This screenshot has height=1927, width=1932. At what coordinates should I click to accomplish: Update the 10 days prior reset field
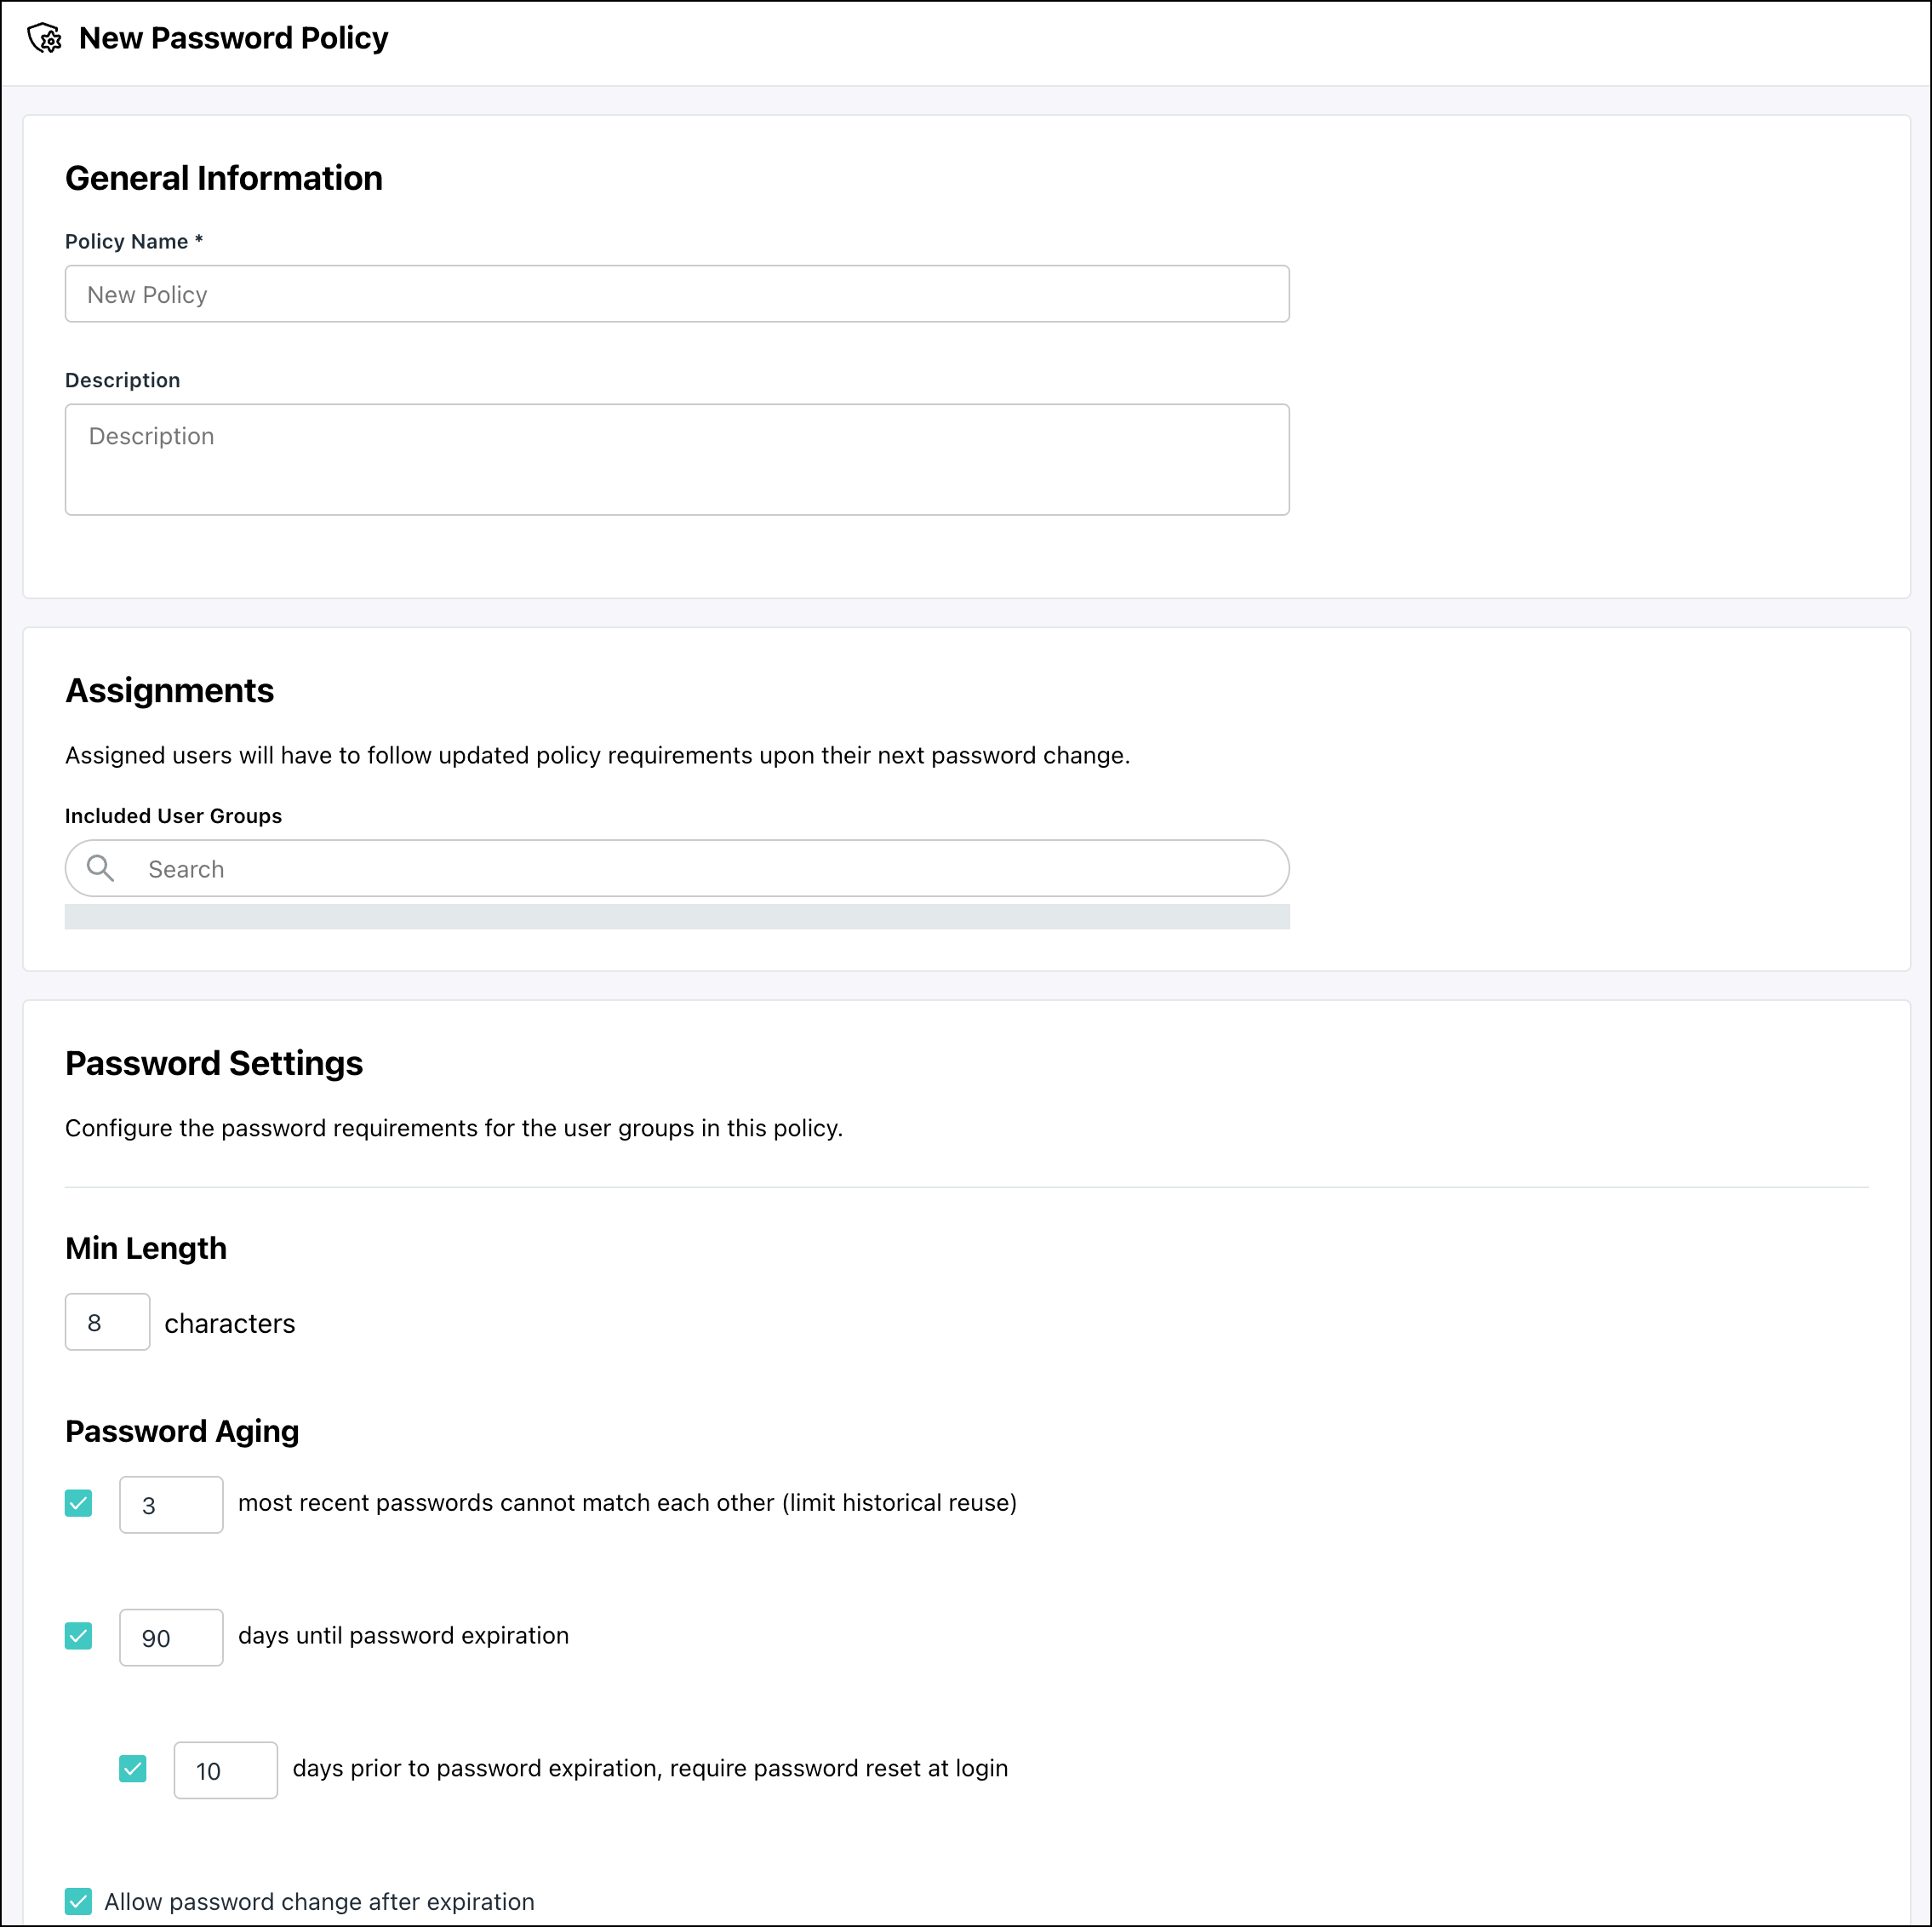[x=225, y=1770]
